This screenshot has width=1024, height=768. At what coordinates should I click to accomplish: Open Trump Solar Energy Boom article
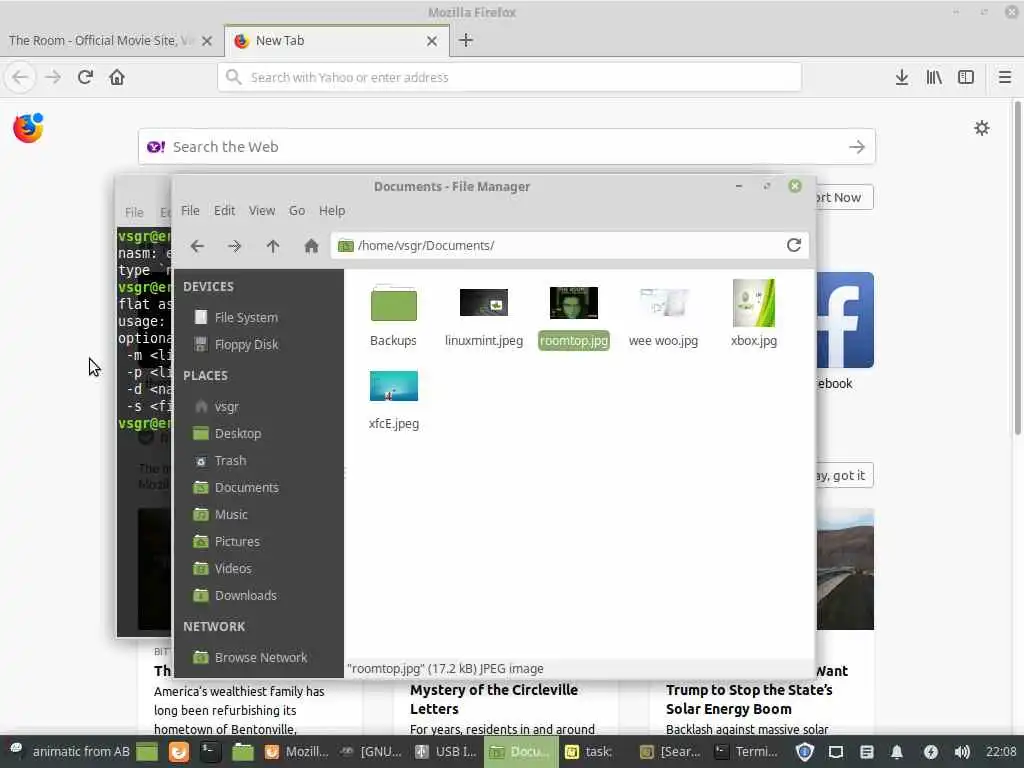[749, 699]
